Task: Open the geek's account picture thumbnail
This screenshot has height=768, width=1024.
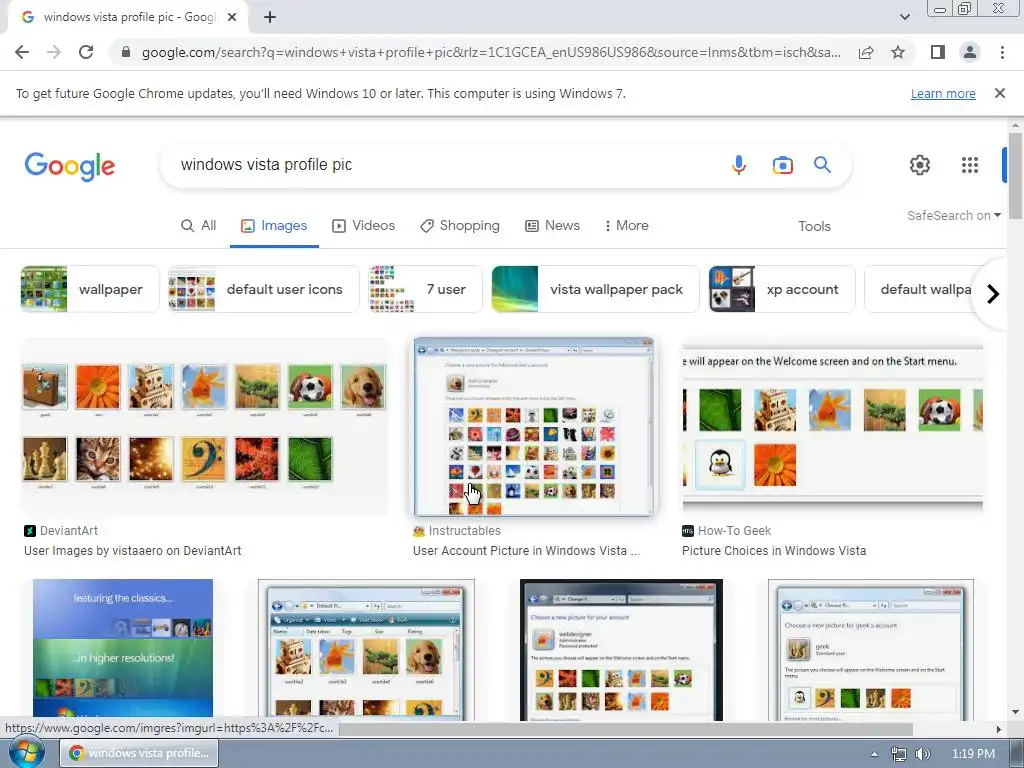Action: (x=871, y=649)
